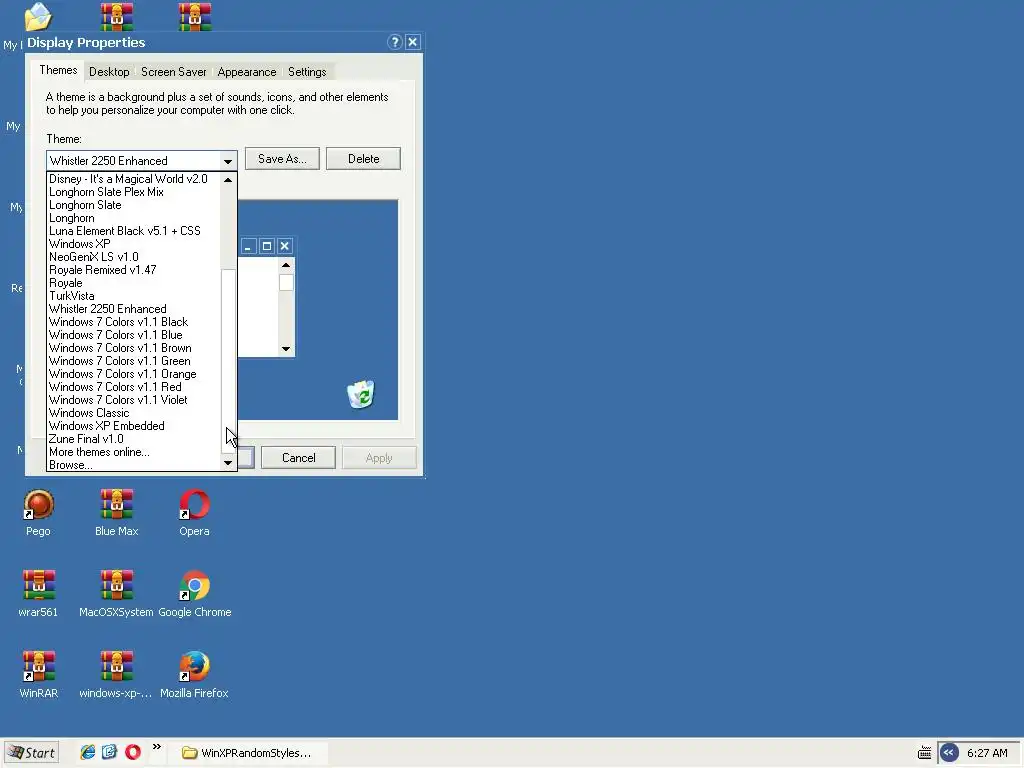Viewport: 1024px width, 768px height.
Task: Launch Mozilla Firefox from the desktop
Action: [195, 667]
